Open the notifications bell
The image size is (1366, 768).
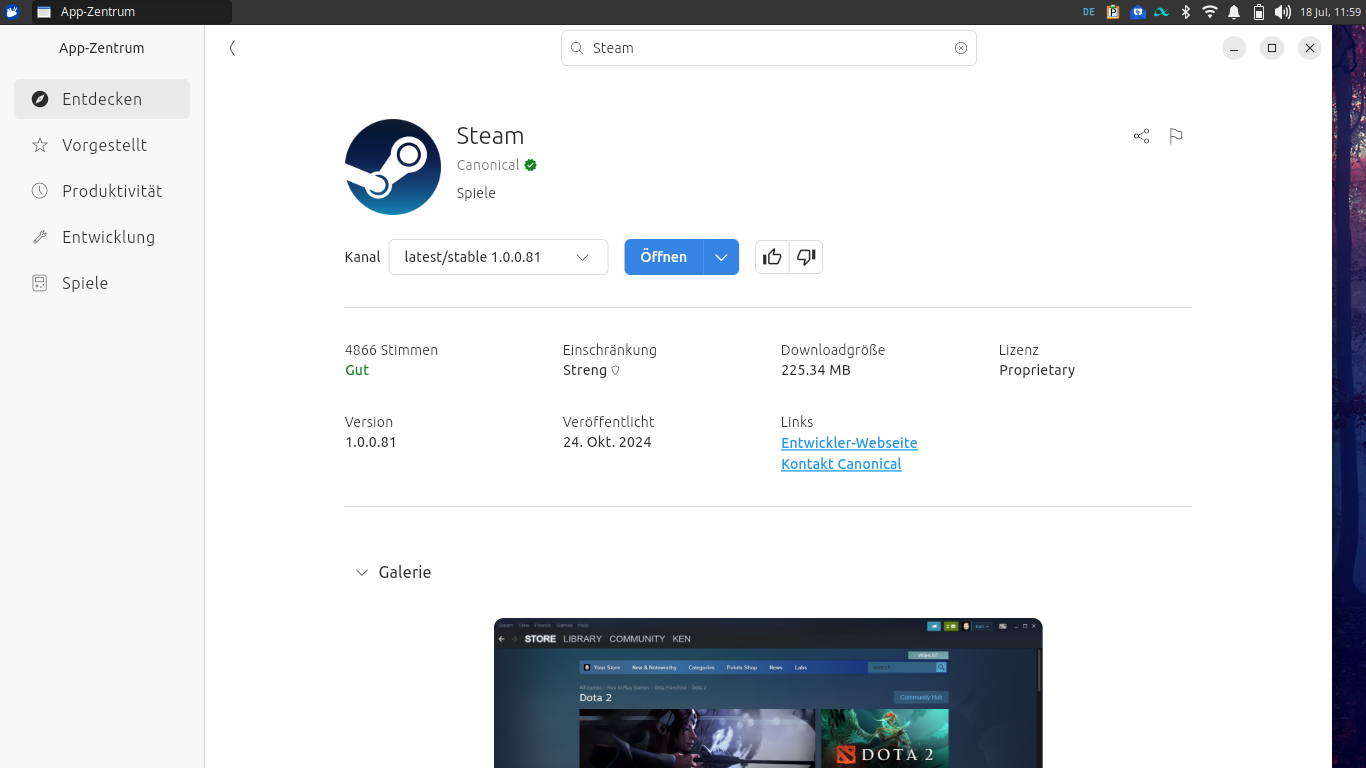pos(1234,12)
